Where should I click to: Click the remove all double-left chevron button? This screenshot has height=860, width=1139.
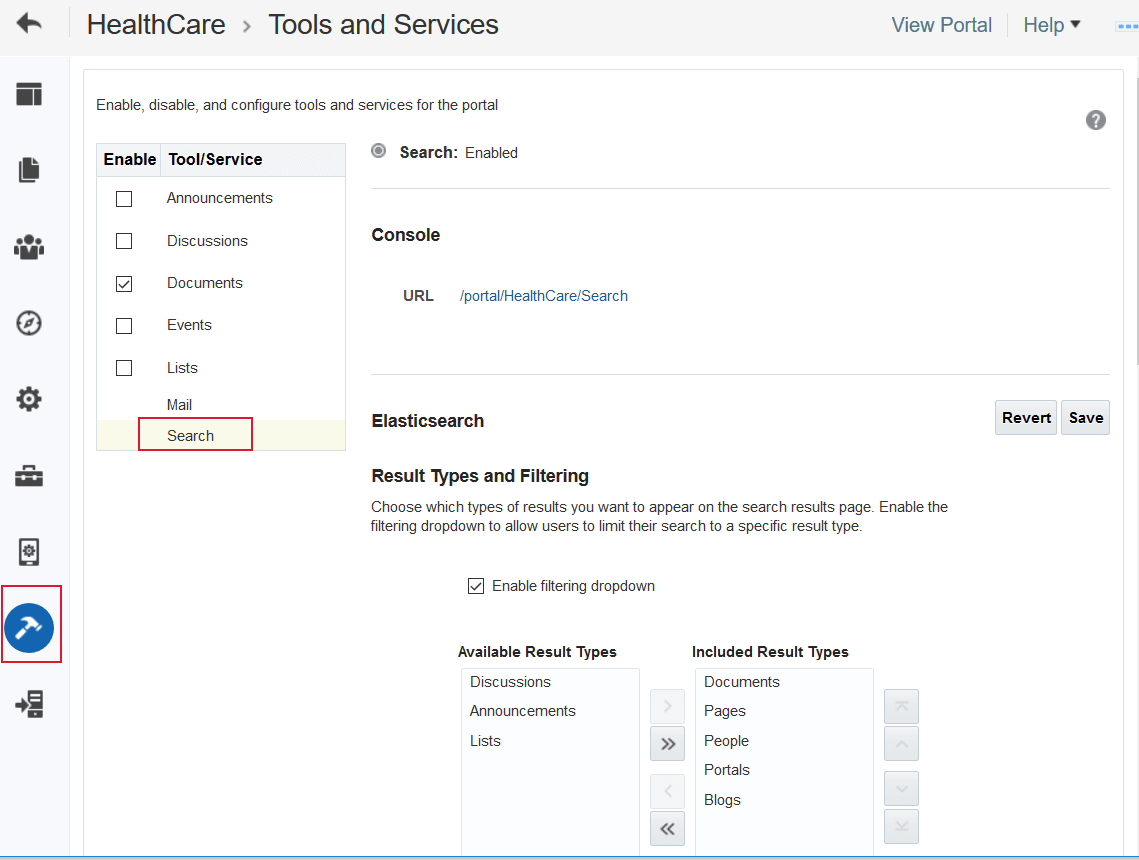coord(668,829)
